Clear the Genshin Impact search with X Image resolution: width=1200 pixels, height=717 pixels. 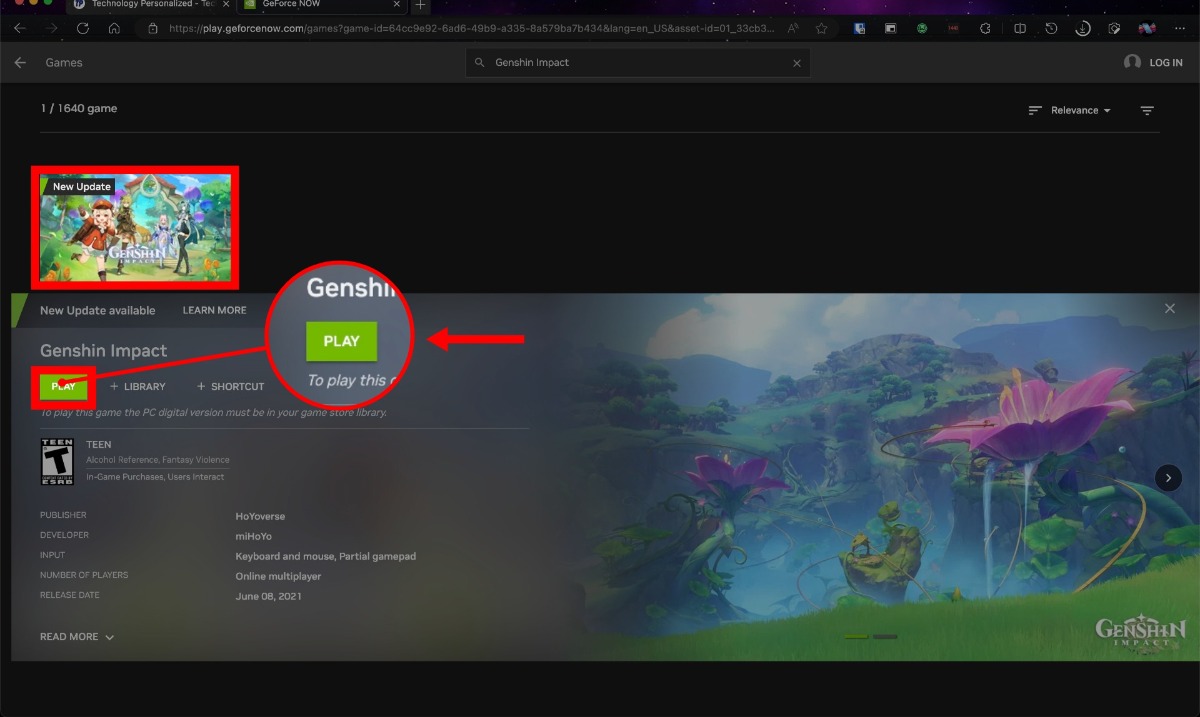point(797,63)
